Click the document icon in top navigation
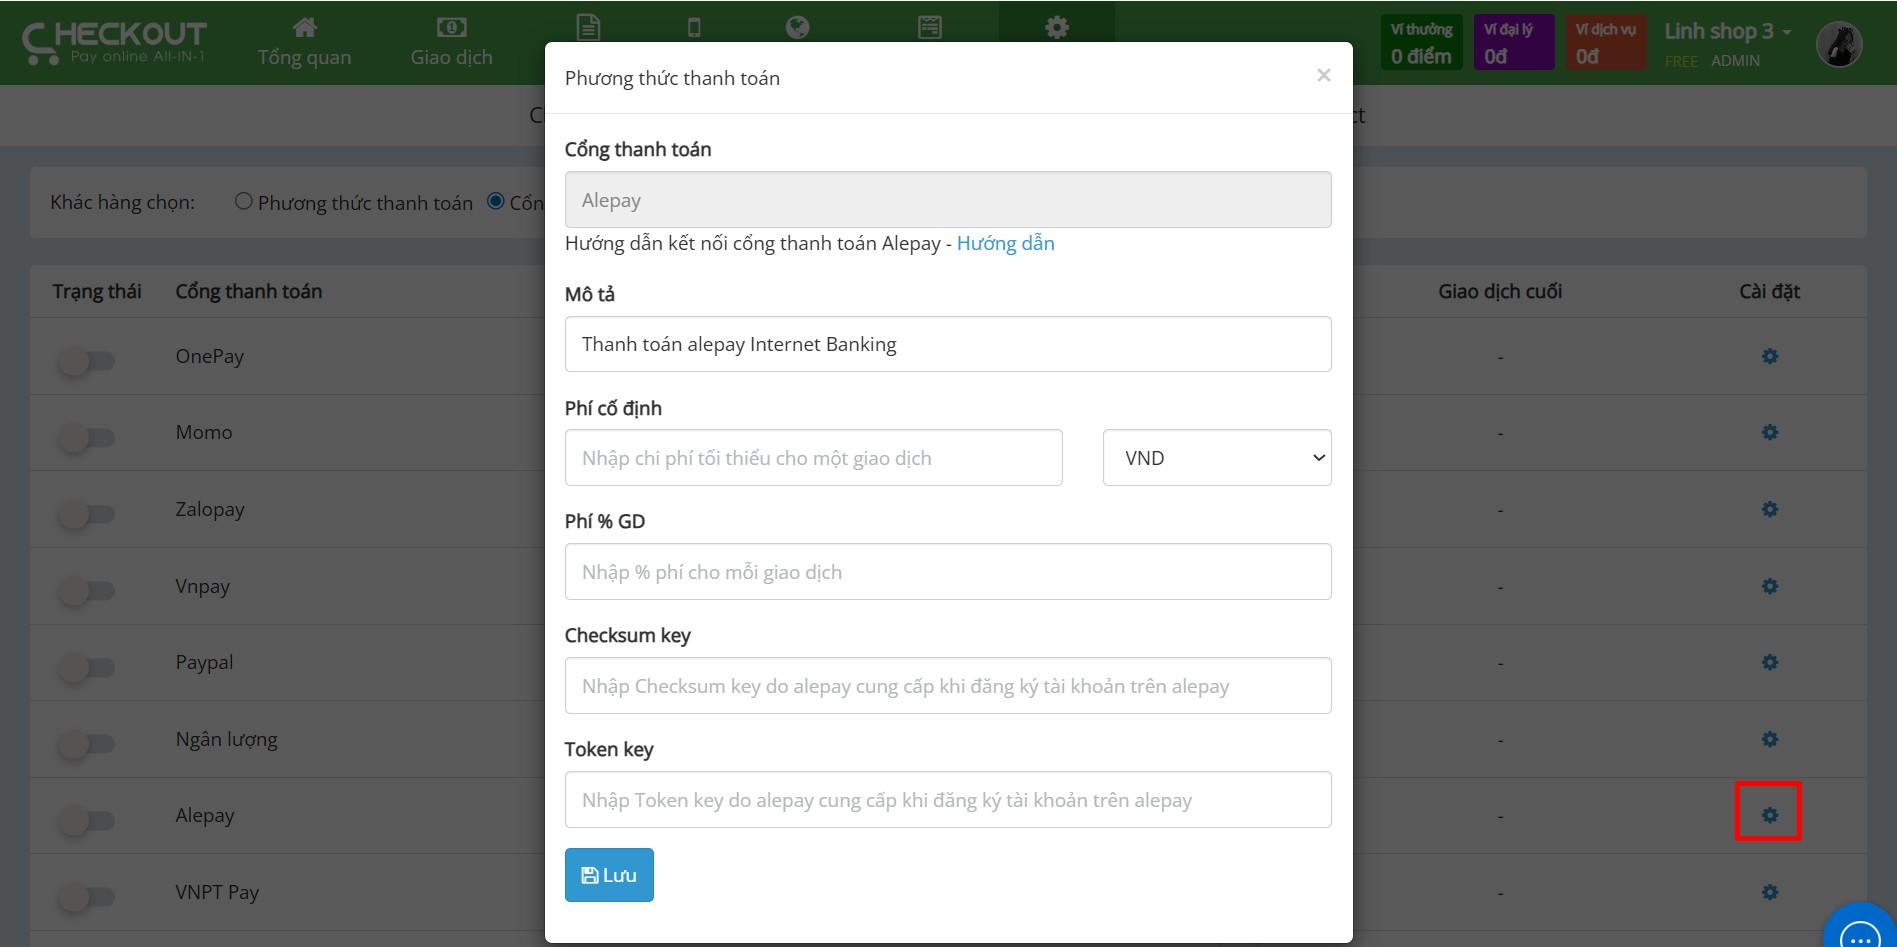The width and height of the screenshot is (1897, 947). pyautogui.click(x=589, y=27)
